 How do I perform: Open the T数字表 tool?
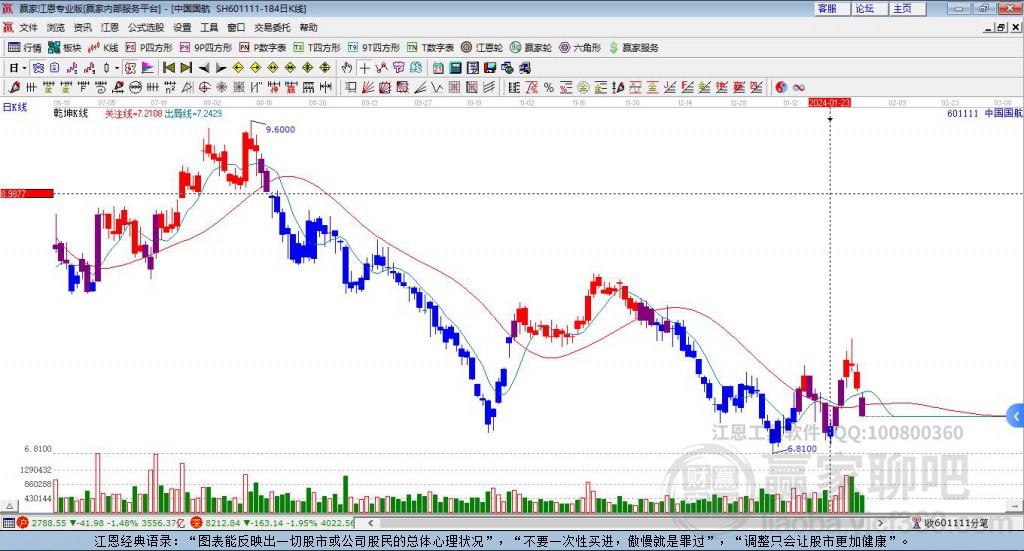coord(430,48)
